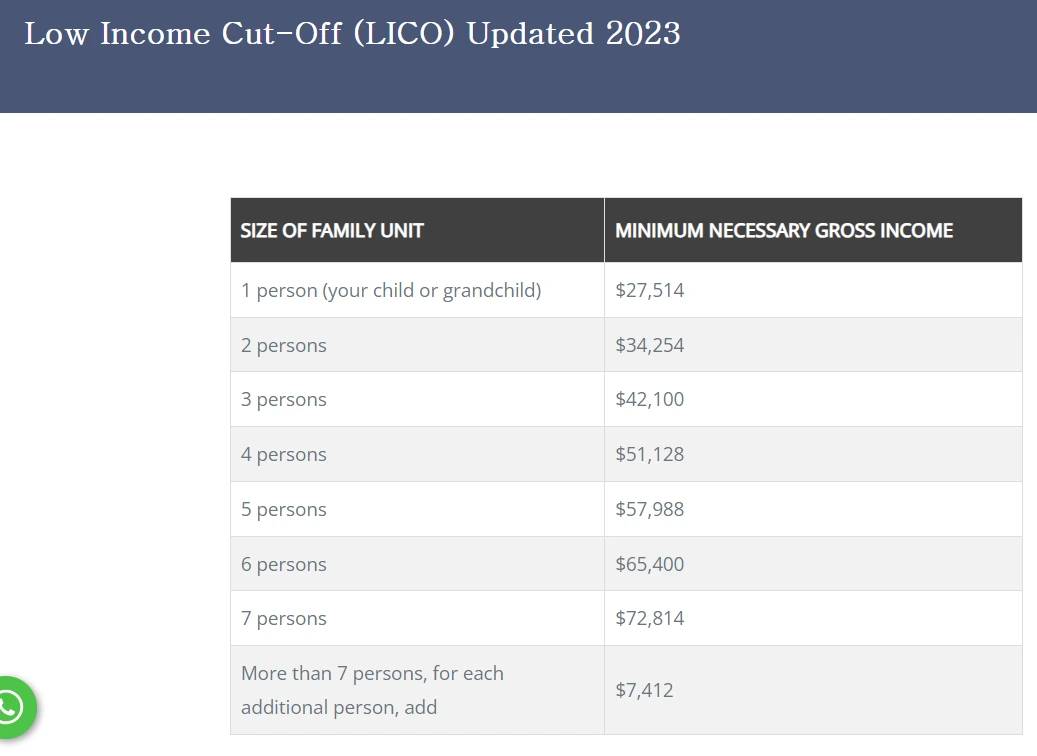Screen dimensions: 1037x756
Task: Click the $65,400 amount
Action: click(x=649, y=564)
